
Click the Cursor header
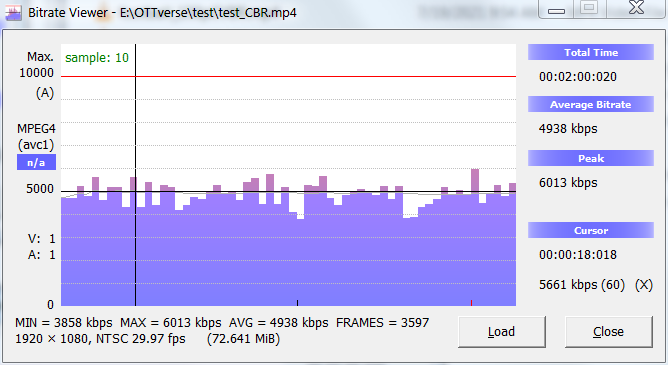click(x=590, y=230)
